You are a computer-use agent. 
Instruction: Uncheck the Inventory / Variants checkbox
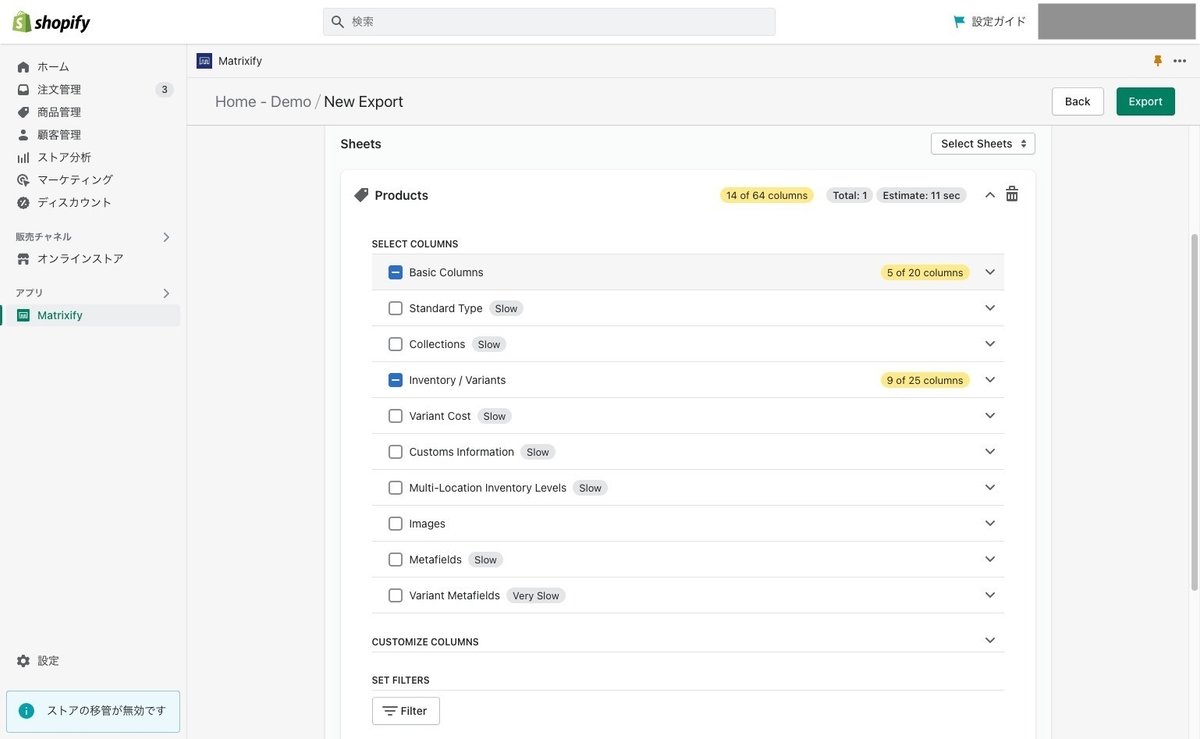click(393, 378)
